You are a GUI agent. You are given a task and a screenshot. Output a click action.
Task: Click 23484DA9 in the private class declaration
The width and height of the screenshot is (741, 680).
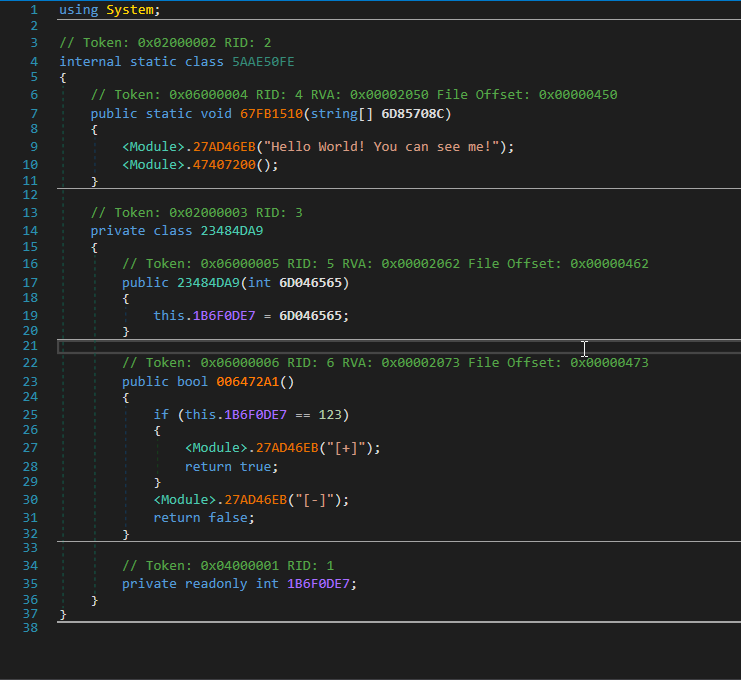231,231
